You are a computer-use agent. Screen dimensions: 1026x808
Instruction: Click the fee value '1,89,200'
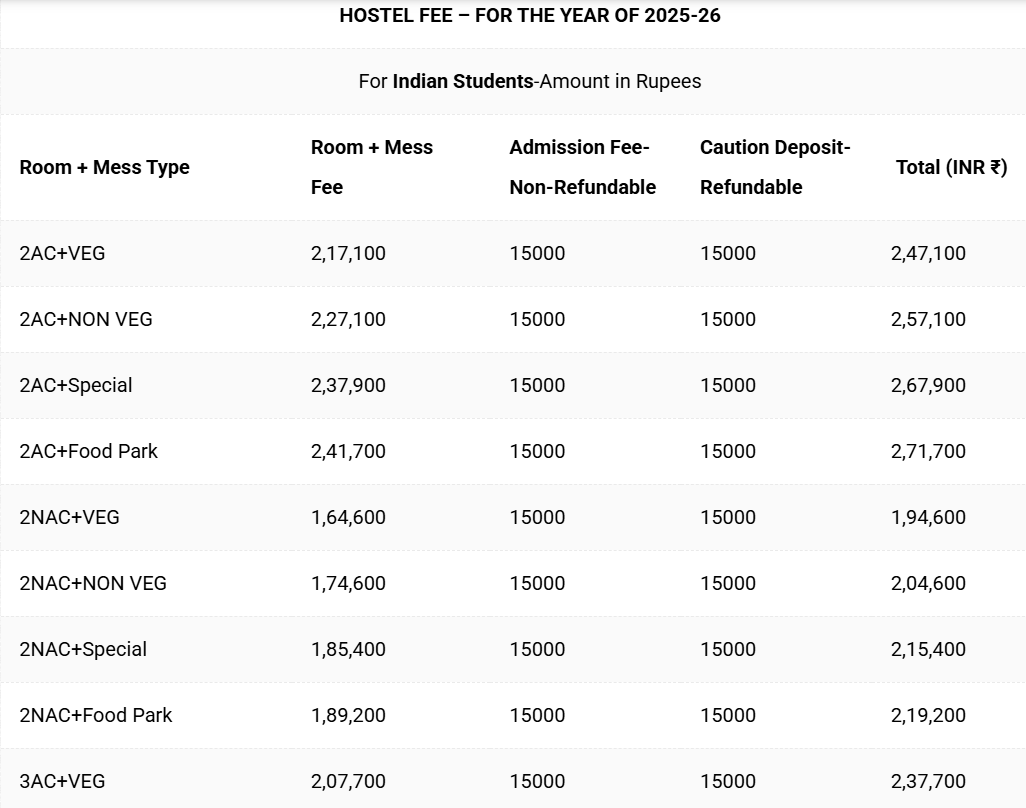348,716
